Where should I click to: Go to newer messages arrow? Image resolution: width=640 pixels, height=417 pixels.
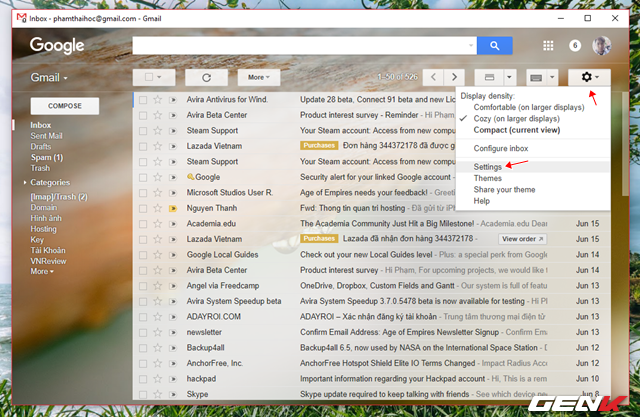click(x=433, y=77)
